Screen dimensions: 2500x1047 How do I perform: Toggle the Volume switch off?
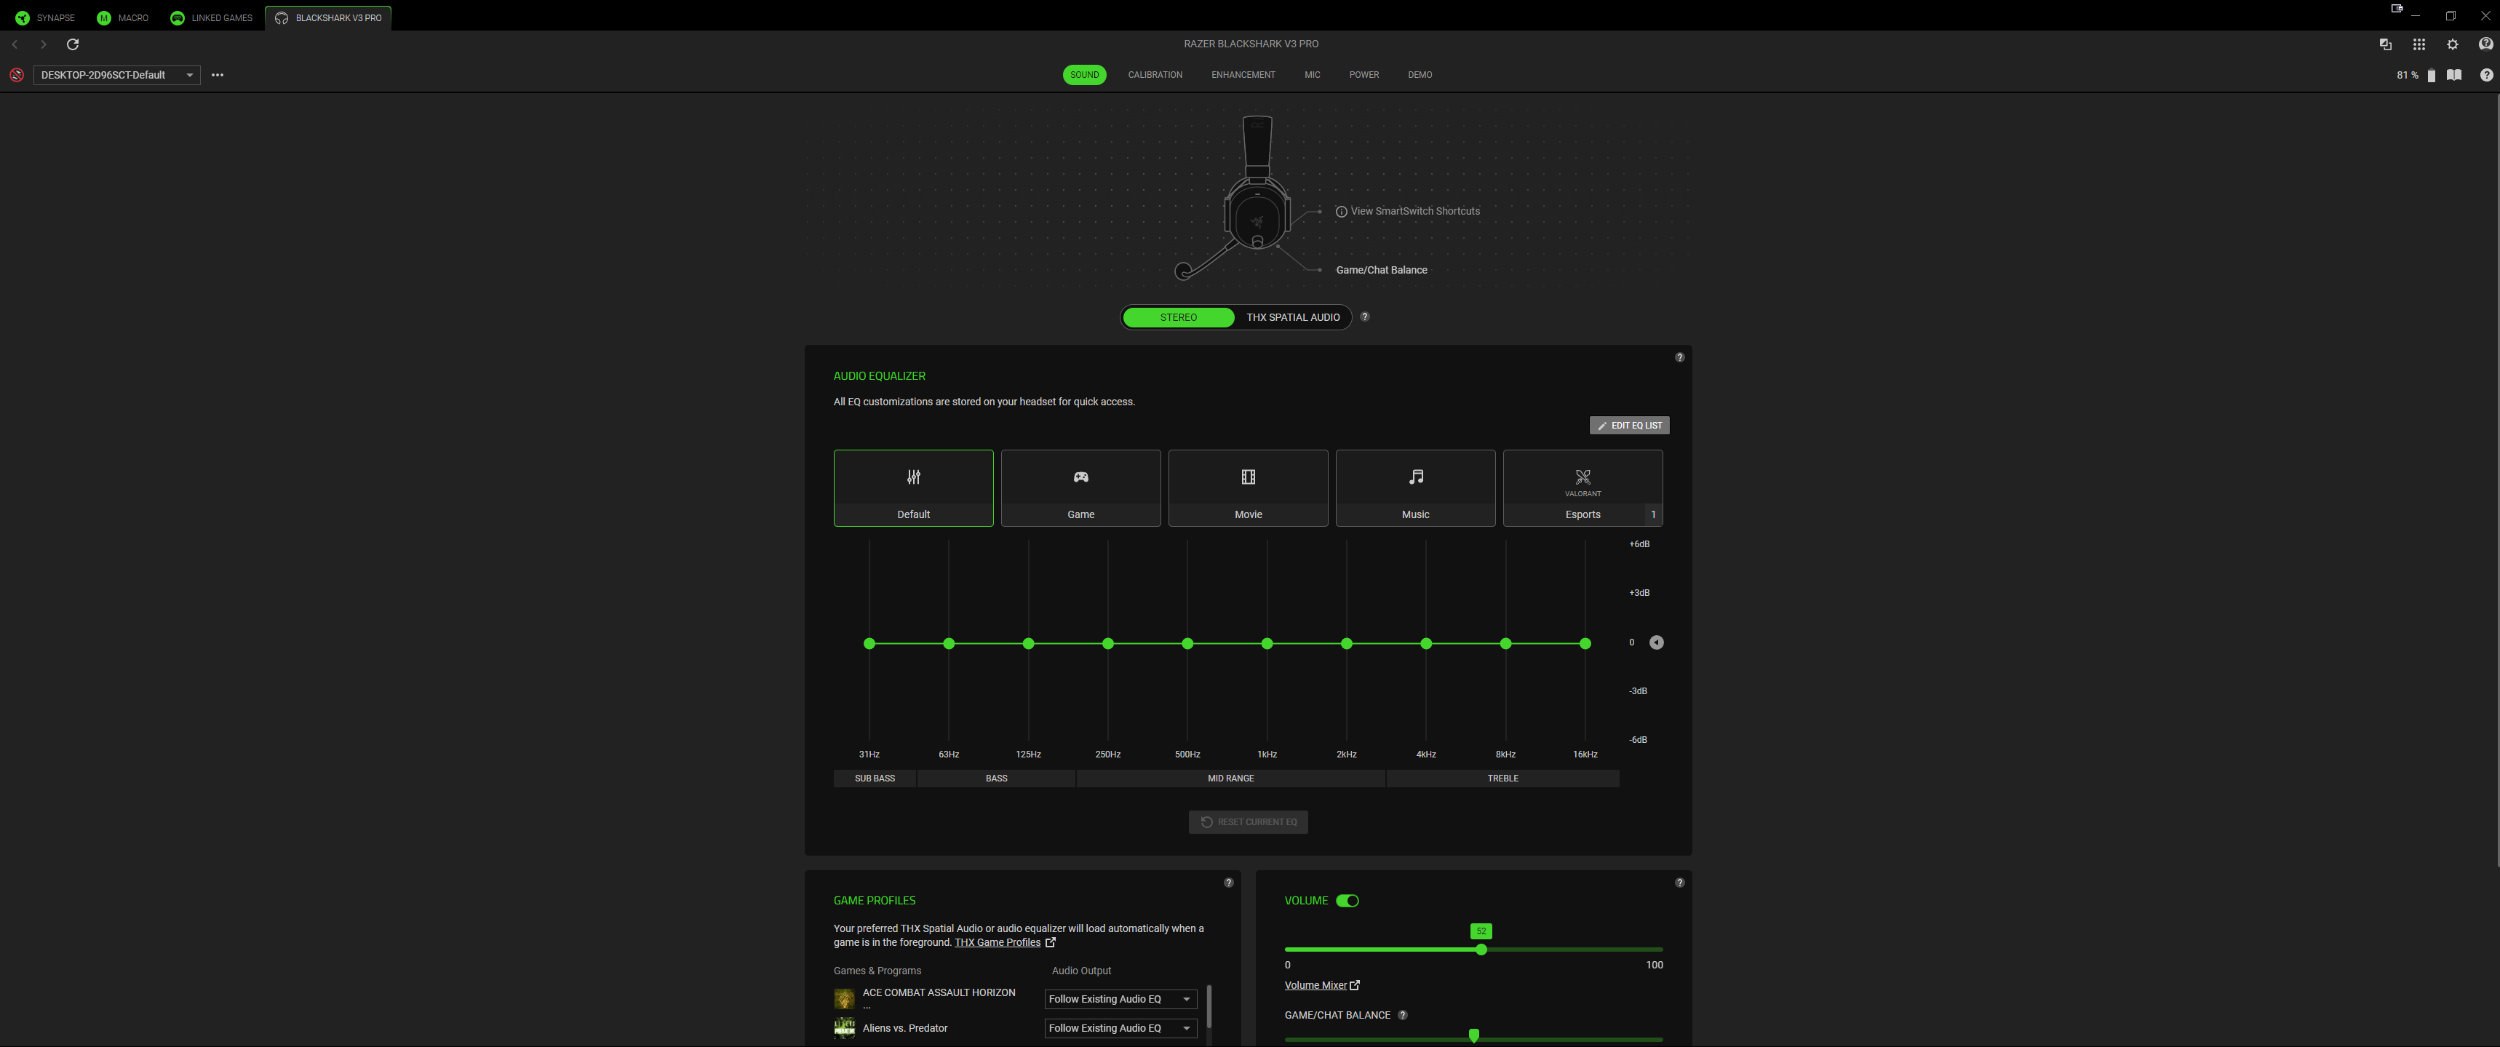pos(1348,901)
